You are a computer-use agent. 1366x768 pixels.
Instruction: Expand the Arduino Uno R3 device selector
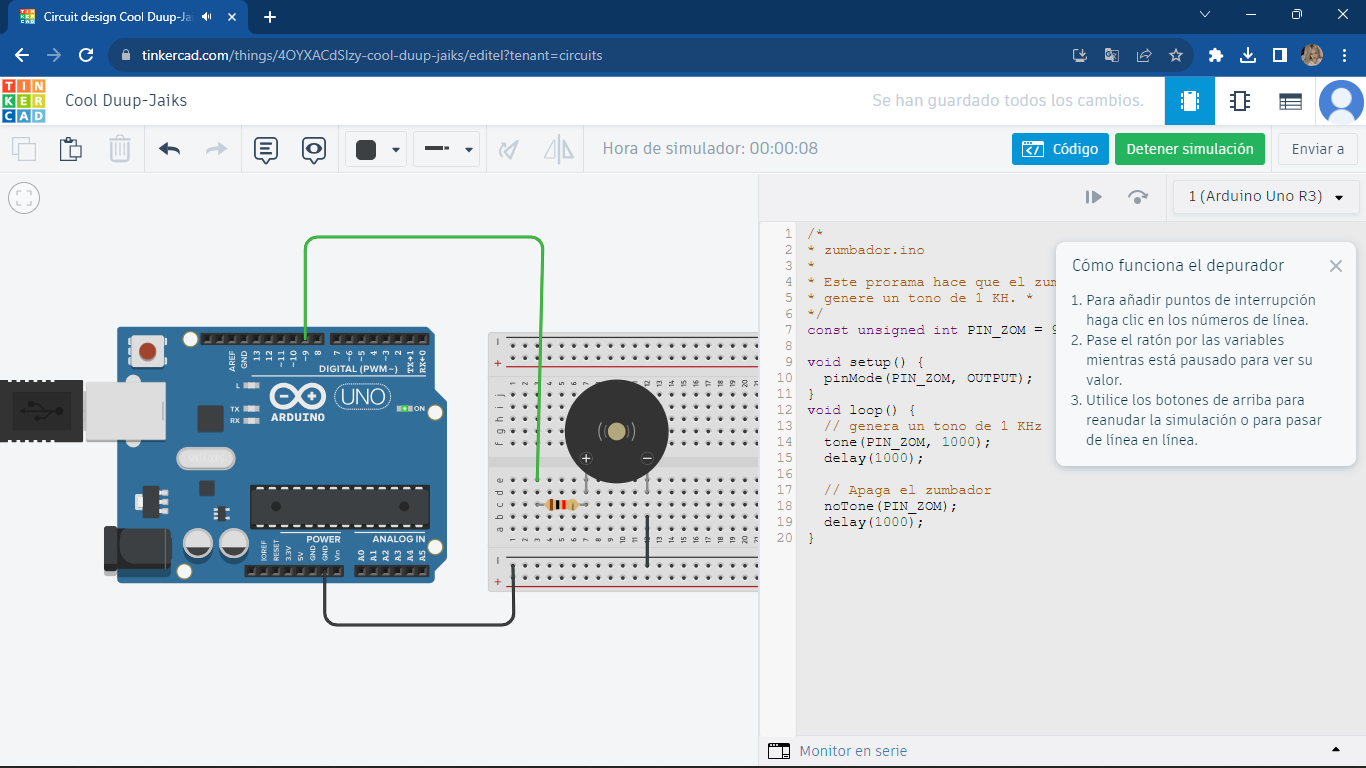pos(1266,197)
